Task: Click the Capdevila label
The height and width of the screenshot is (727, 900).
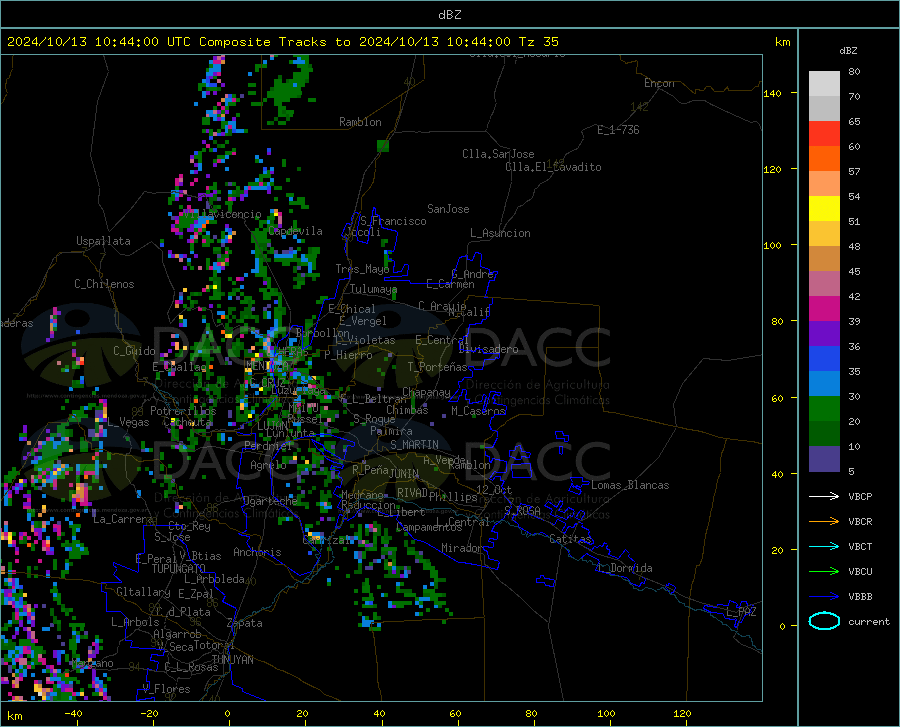Action: click(x=295, y=231)
